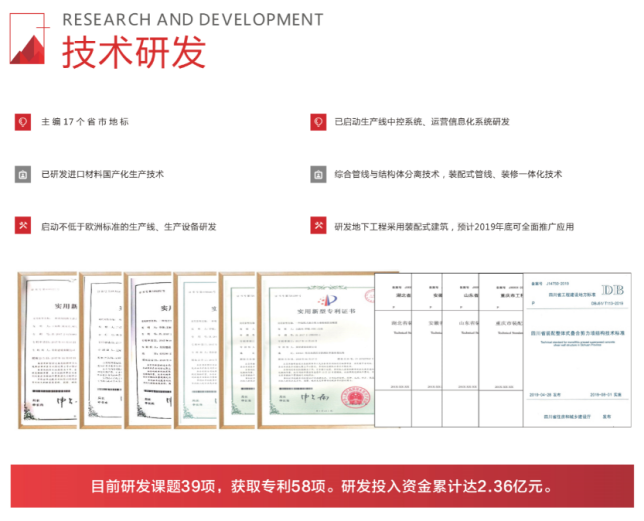The image size is (644, 521).
Task: Click the tools icon beside 研发地下工程采用装配式建筑
Action: coord(318,227)
